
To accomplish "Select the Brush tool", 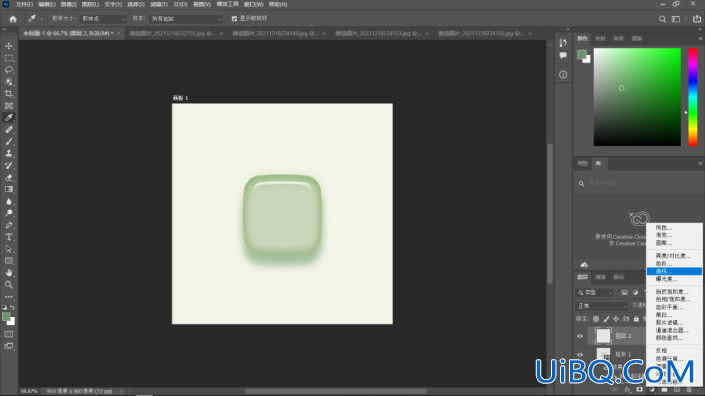I will point(9,141).
